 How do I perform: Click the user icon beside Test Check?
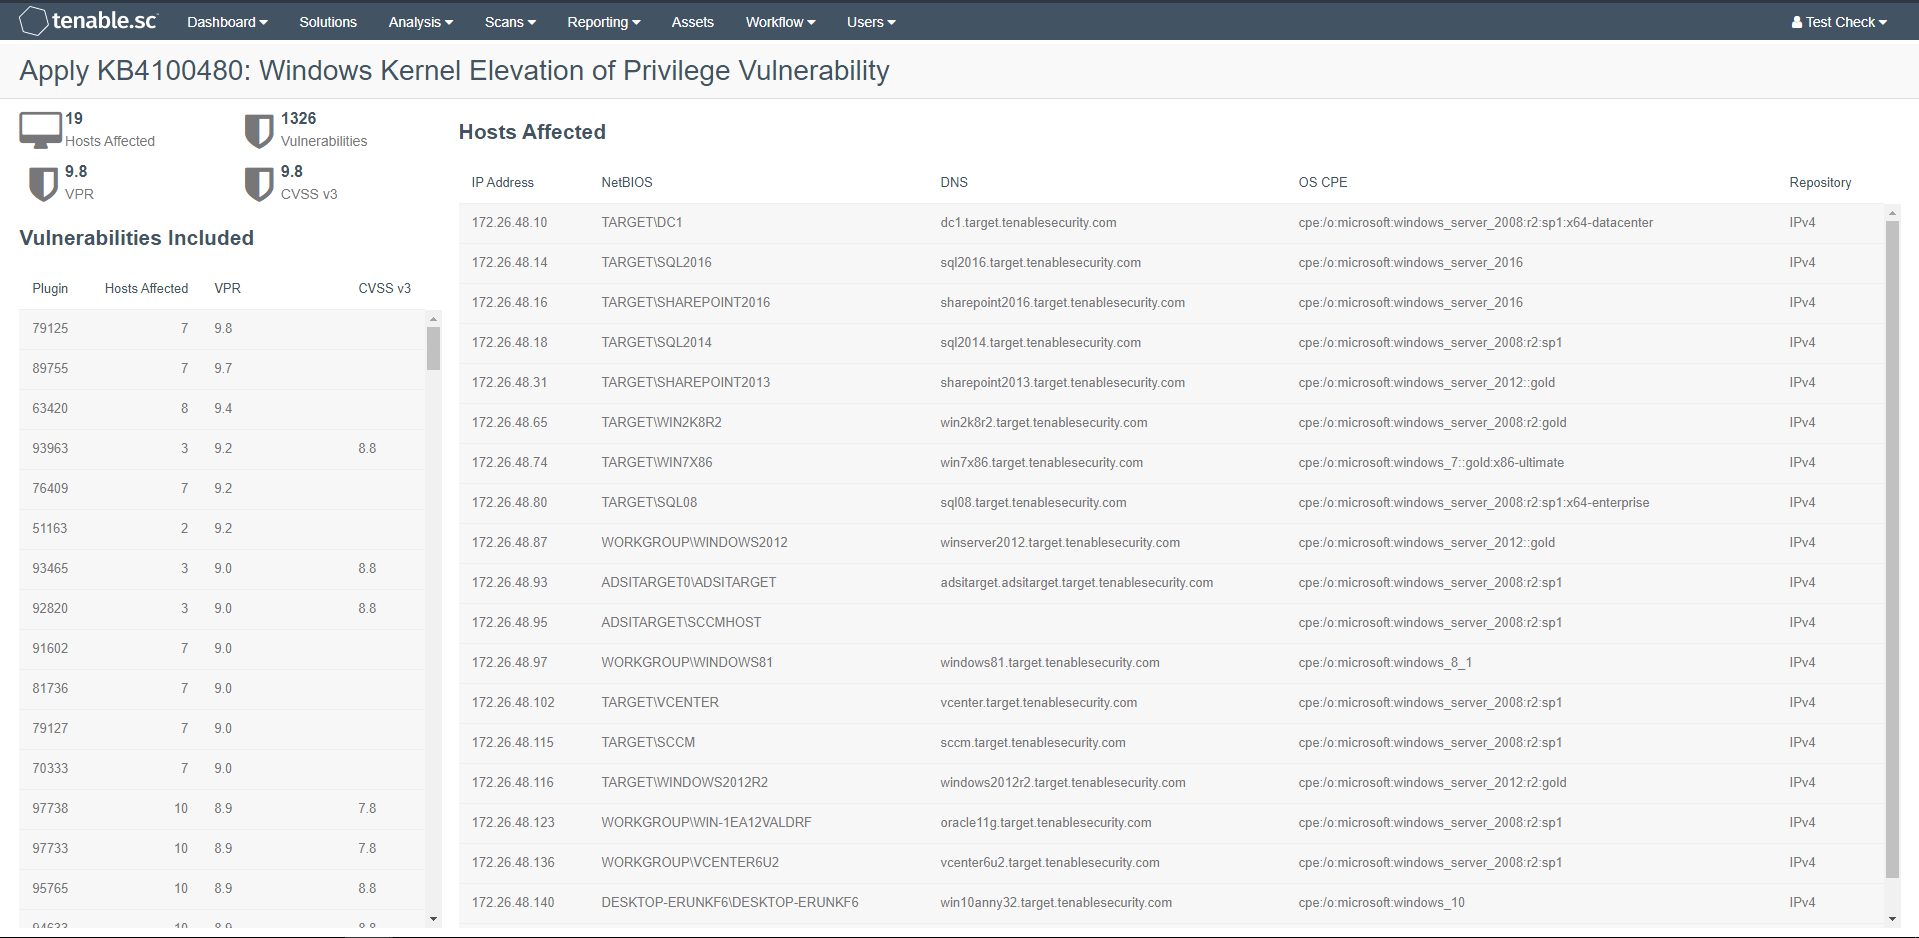click(1798, 21)
